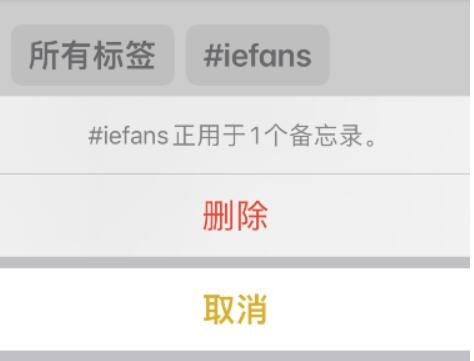The width and height of the screenshot is (474, 361).
Task: Dismiss sheet via dimmed area beside #iefans
Action: (x=400, y=55)
